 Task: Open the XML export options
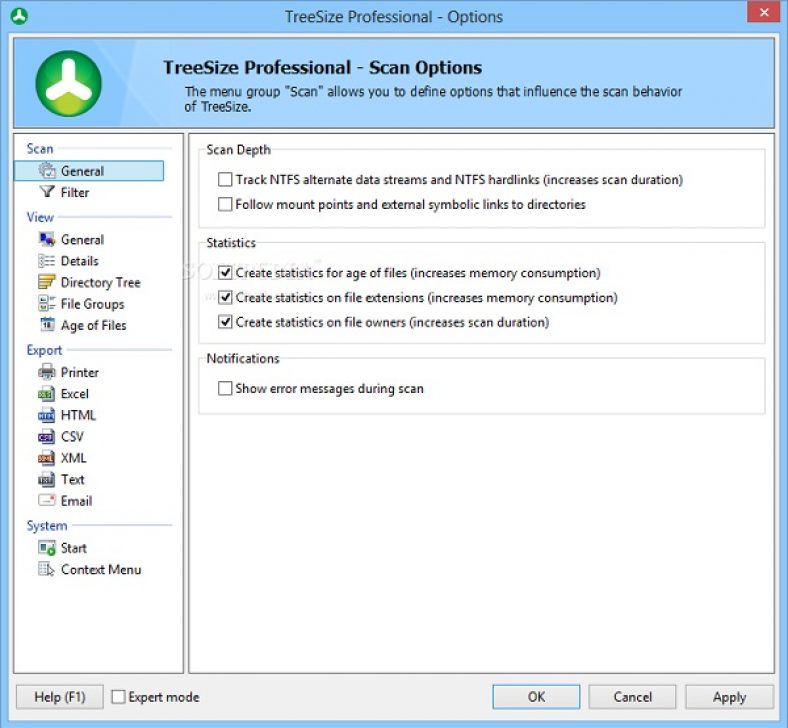(73, 458)
